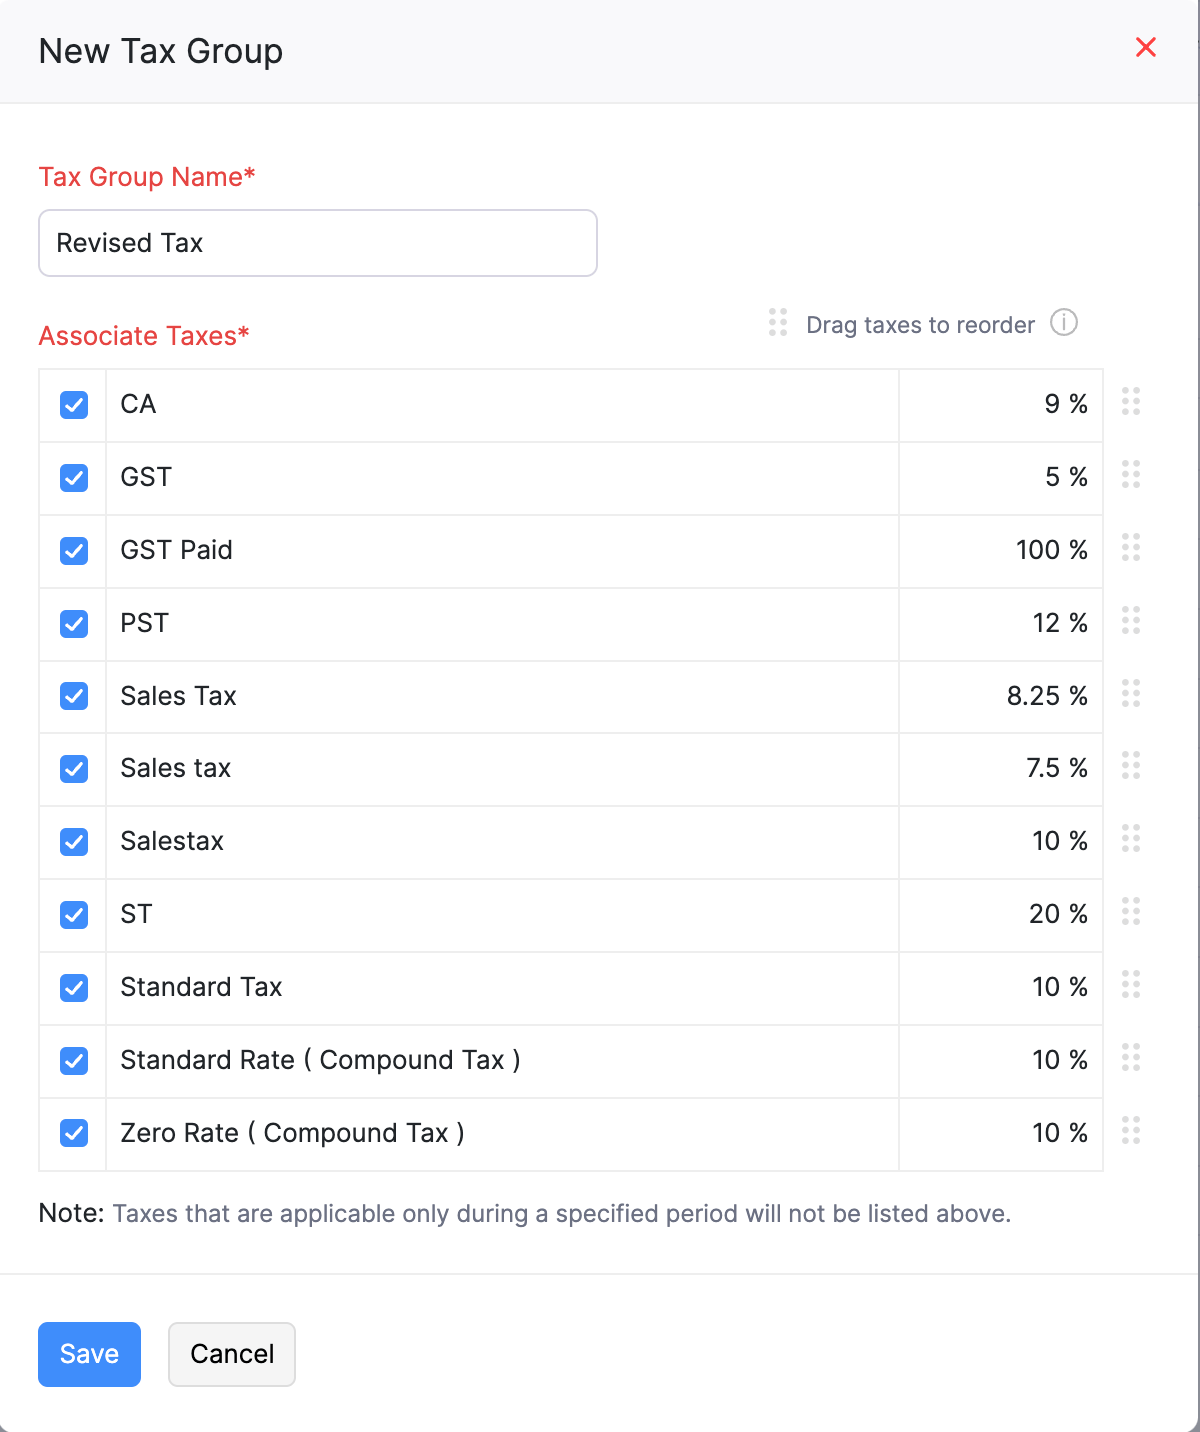Click the drag handle for Standard Tax

point(1131,986)
